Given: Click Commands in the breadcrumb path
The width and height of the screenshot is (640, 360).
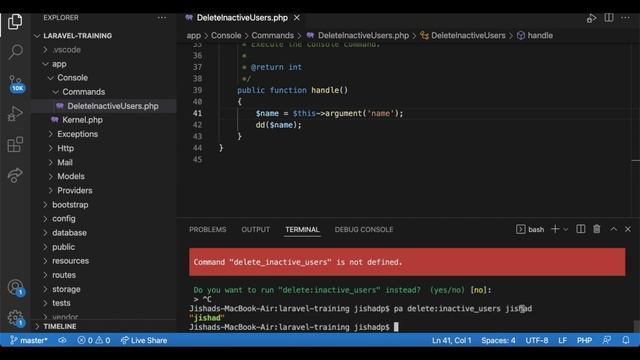Looking at the screenshot, I should tap(272, 36).
